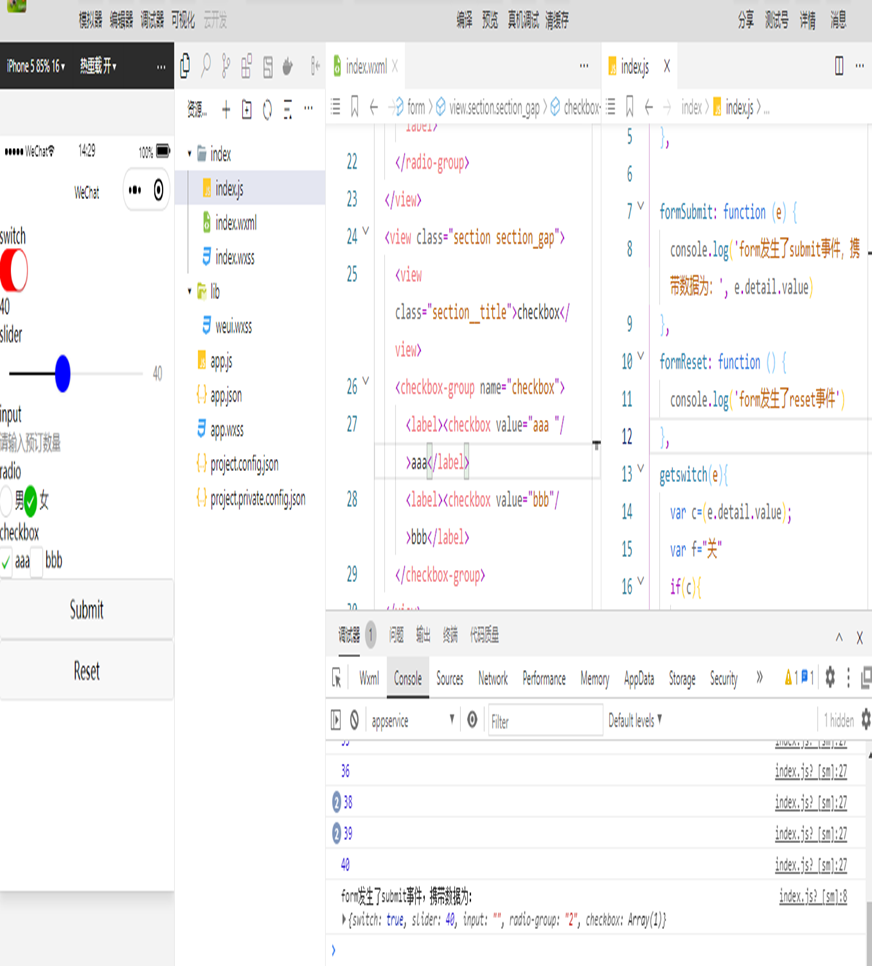This screenshot has width=872, height=966.
Task: Click the Submit button
Action: [x=87, y=609]
